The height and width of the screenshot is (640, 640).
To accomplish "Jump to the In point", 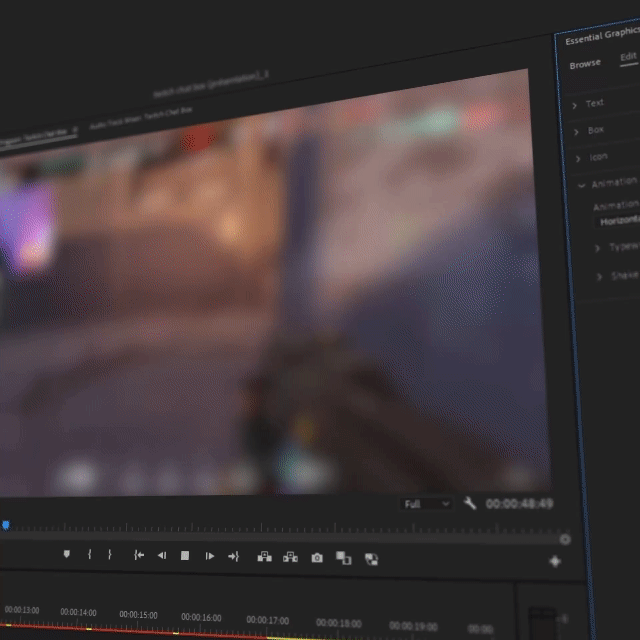I will pyautogui.click(x=139, y=555).
